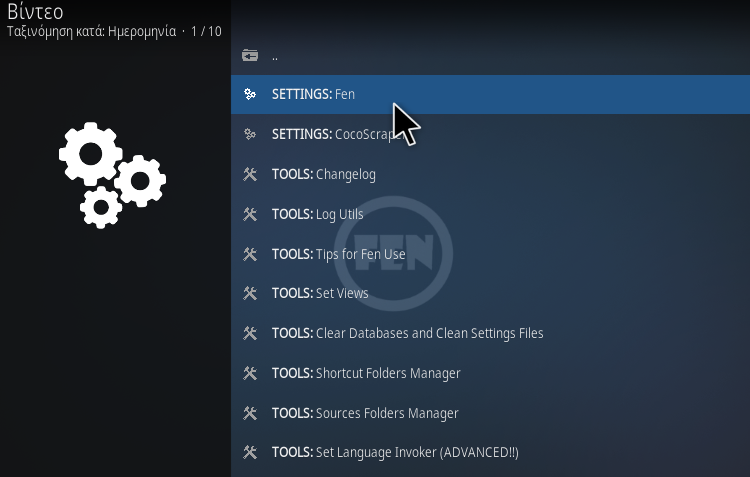Click gears icon beside SETTINGS: Fen
The width and height of the screenshot is (750, 477).
pos(250,94)
